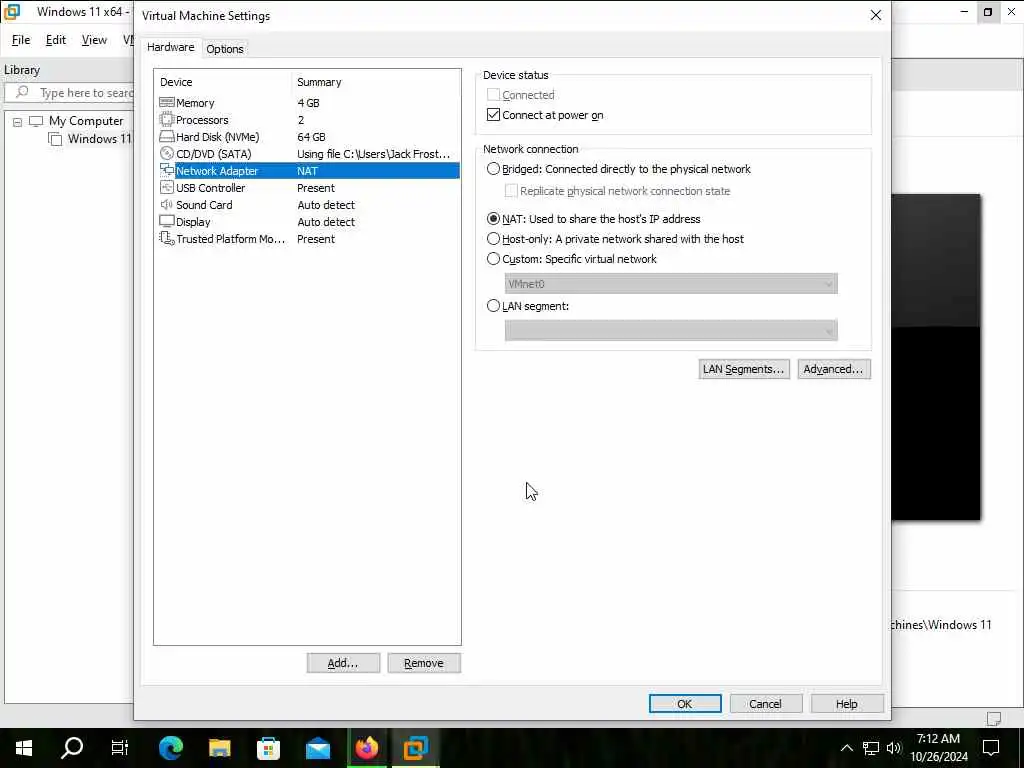
Task: Select LAN segment option
Action: click(x=493, y=306)
